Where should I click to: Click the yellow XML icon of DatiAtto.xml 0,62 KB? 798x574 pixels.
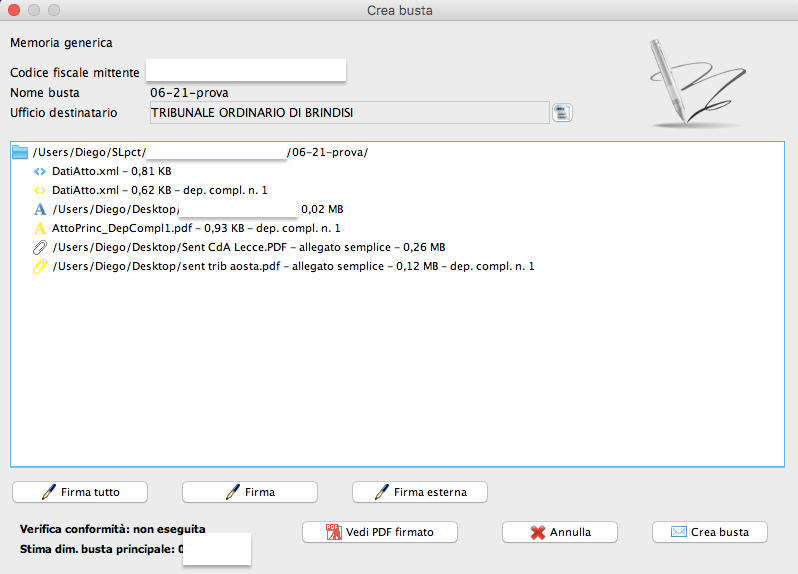pos(40,190)
